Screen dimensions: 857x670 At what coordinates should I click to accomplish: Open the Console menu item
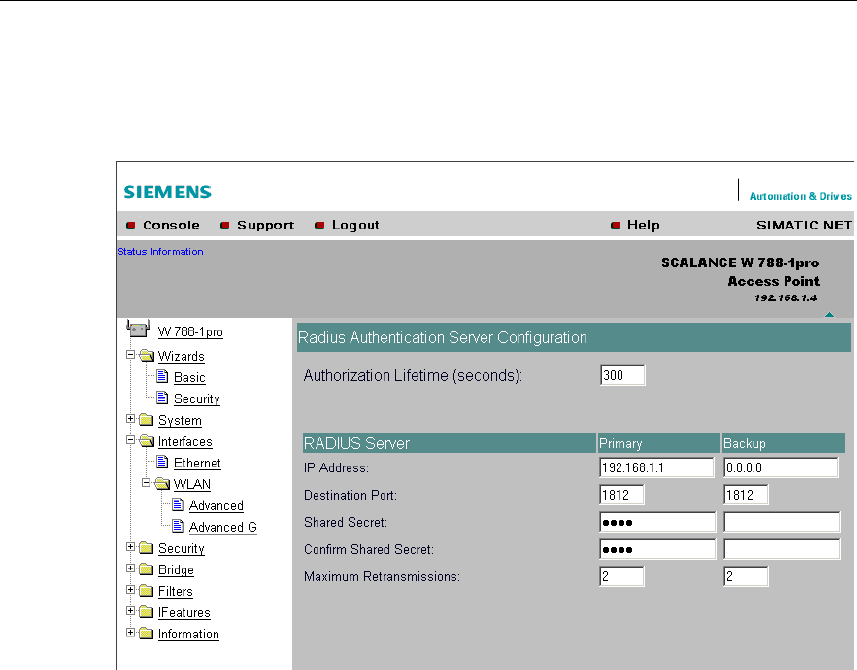pyautogui.click(x=171, y=225)
